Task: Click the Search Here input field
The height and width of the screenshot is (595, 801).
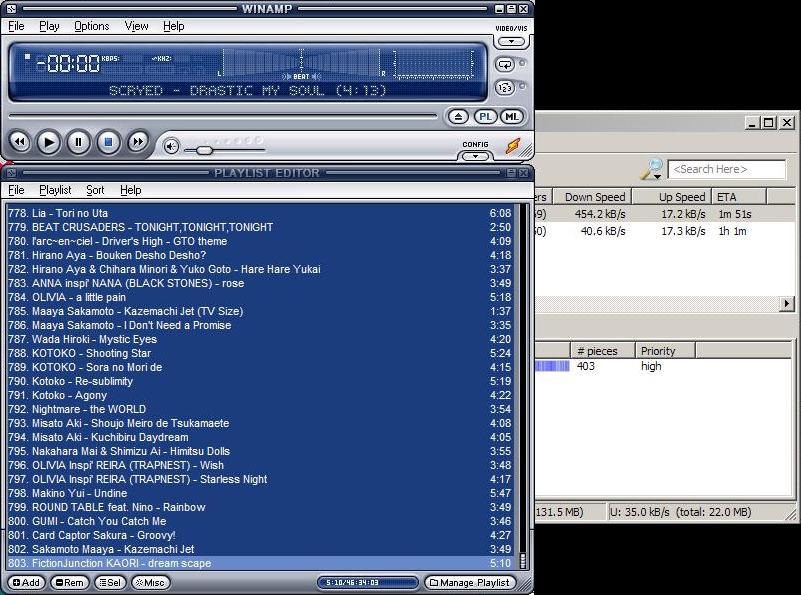Action: coord(726,170)
